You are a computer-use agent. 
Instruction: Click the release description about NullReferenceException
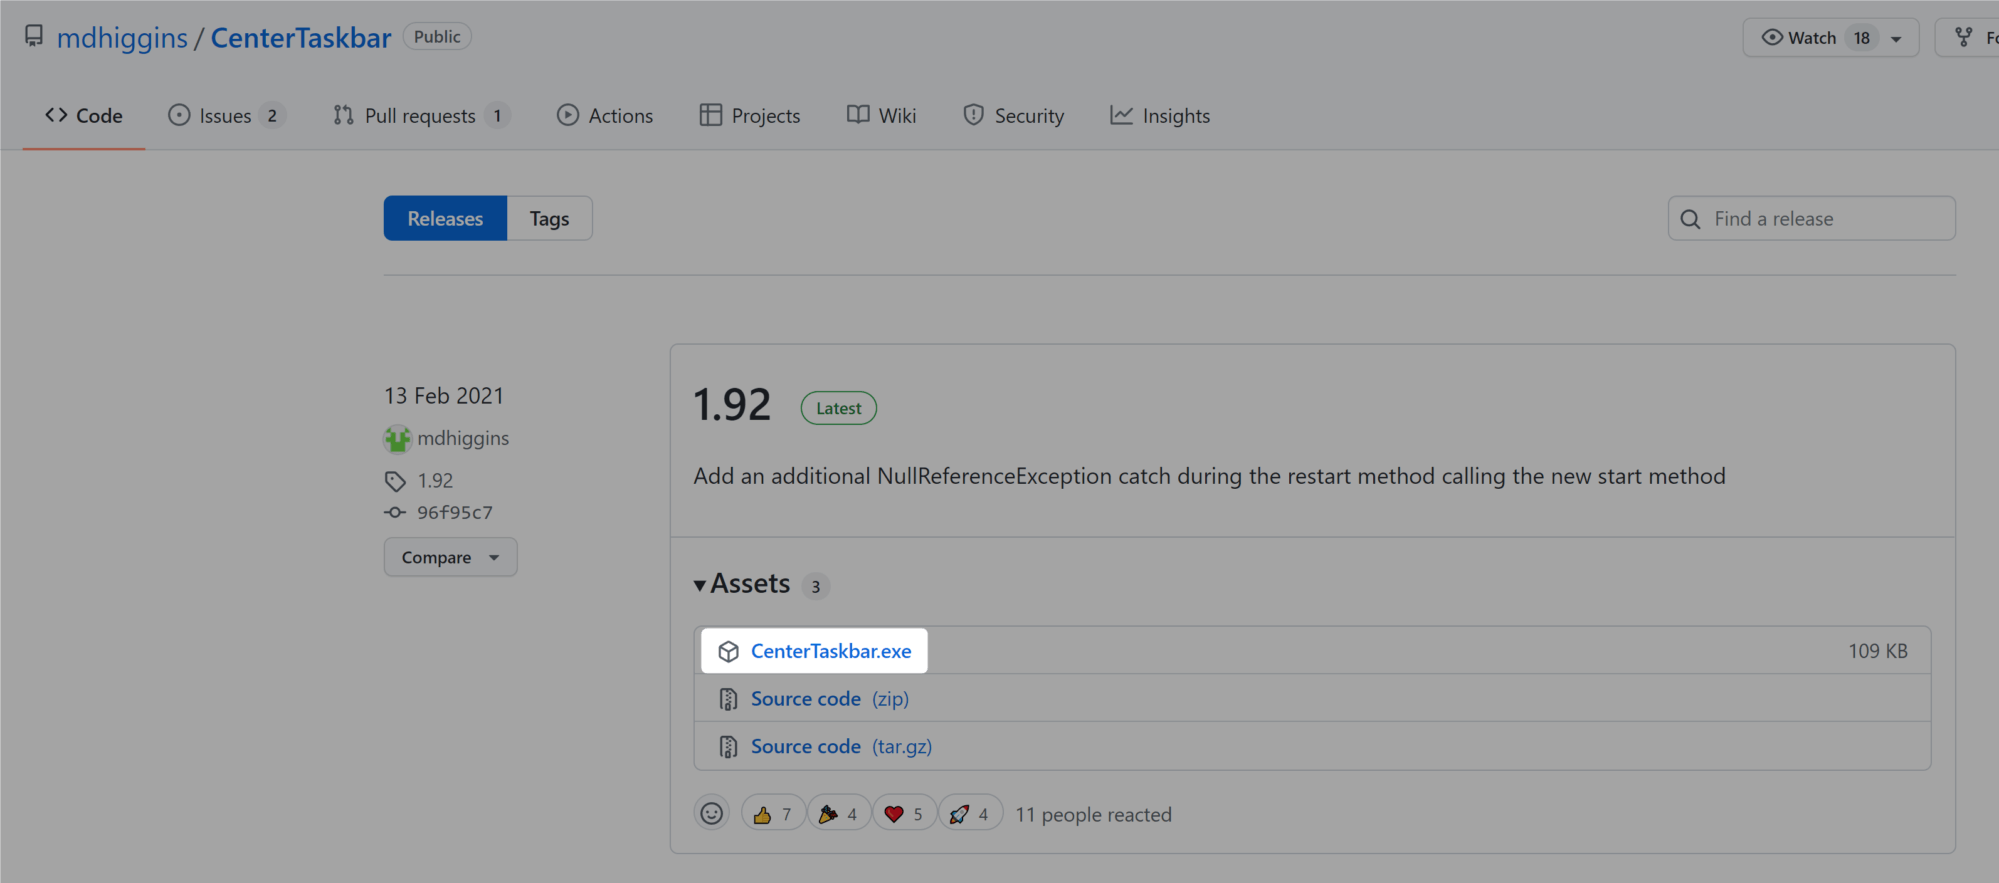click(x=1210, y=476)
